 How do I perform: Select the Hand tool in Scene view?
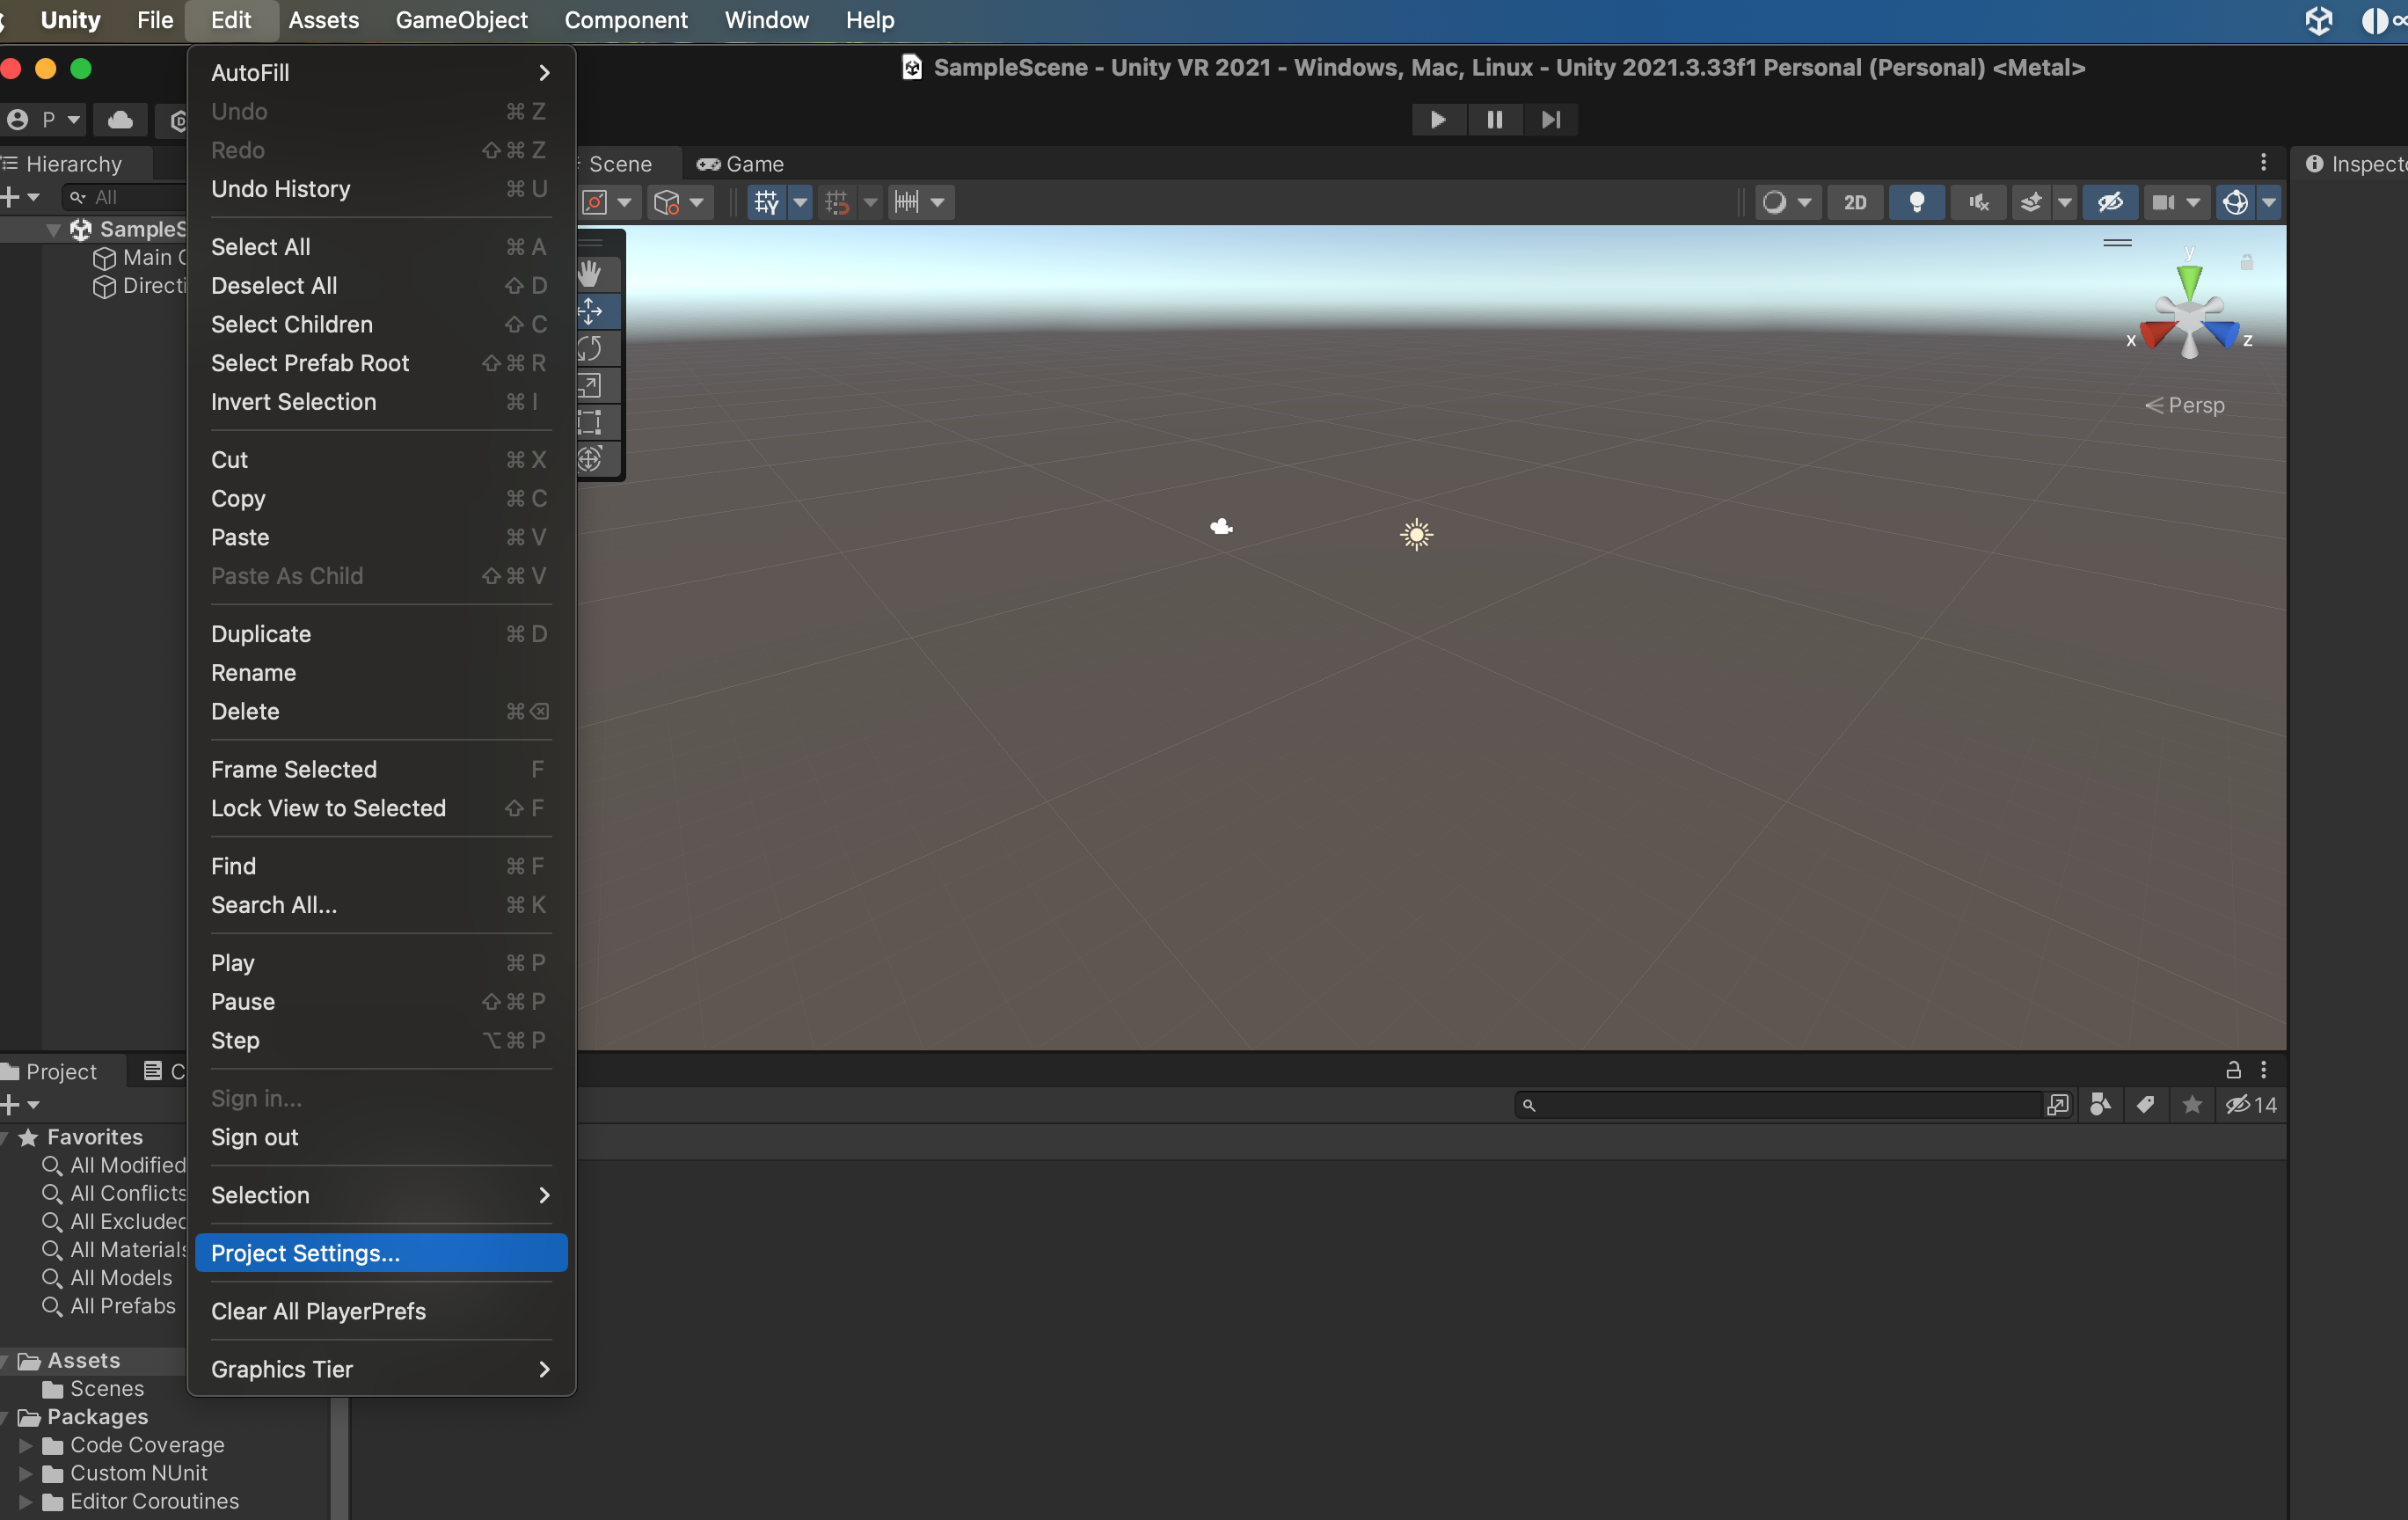coord(591,273)
